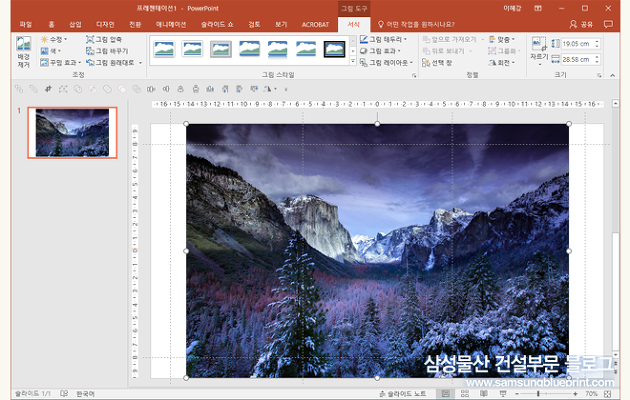Expand the picture styles gallery more button
This screenshot has height=400, width=630.
[x=352, y=61]
